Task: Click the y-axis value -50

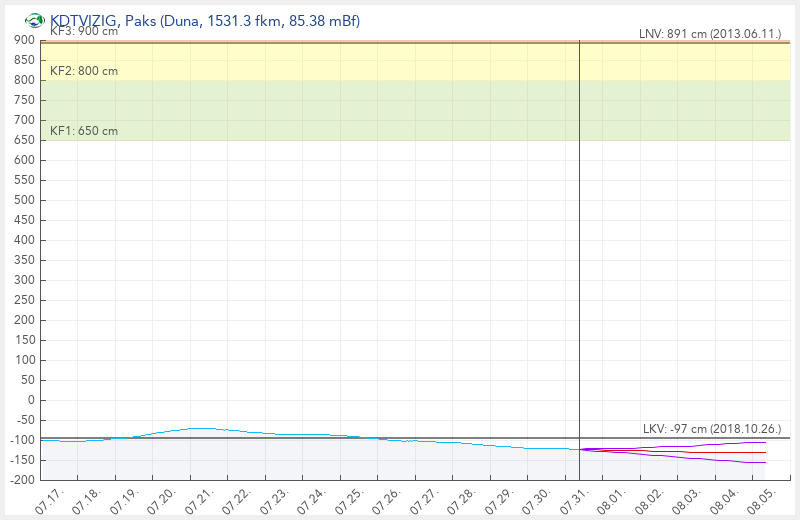Action: 27,420
